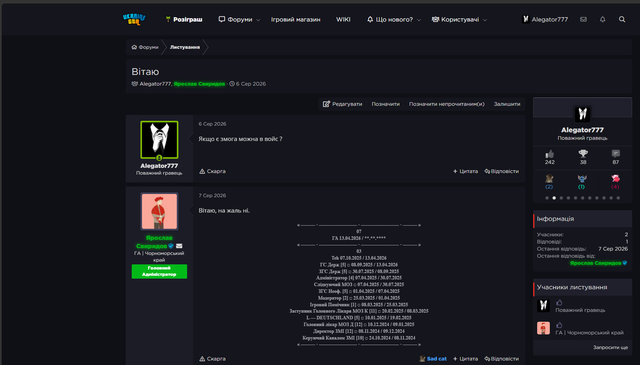The height and width of the screenshot is (365, 640).
Task: Click Alegator777 participant link under title
Action: point(155,84)
